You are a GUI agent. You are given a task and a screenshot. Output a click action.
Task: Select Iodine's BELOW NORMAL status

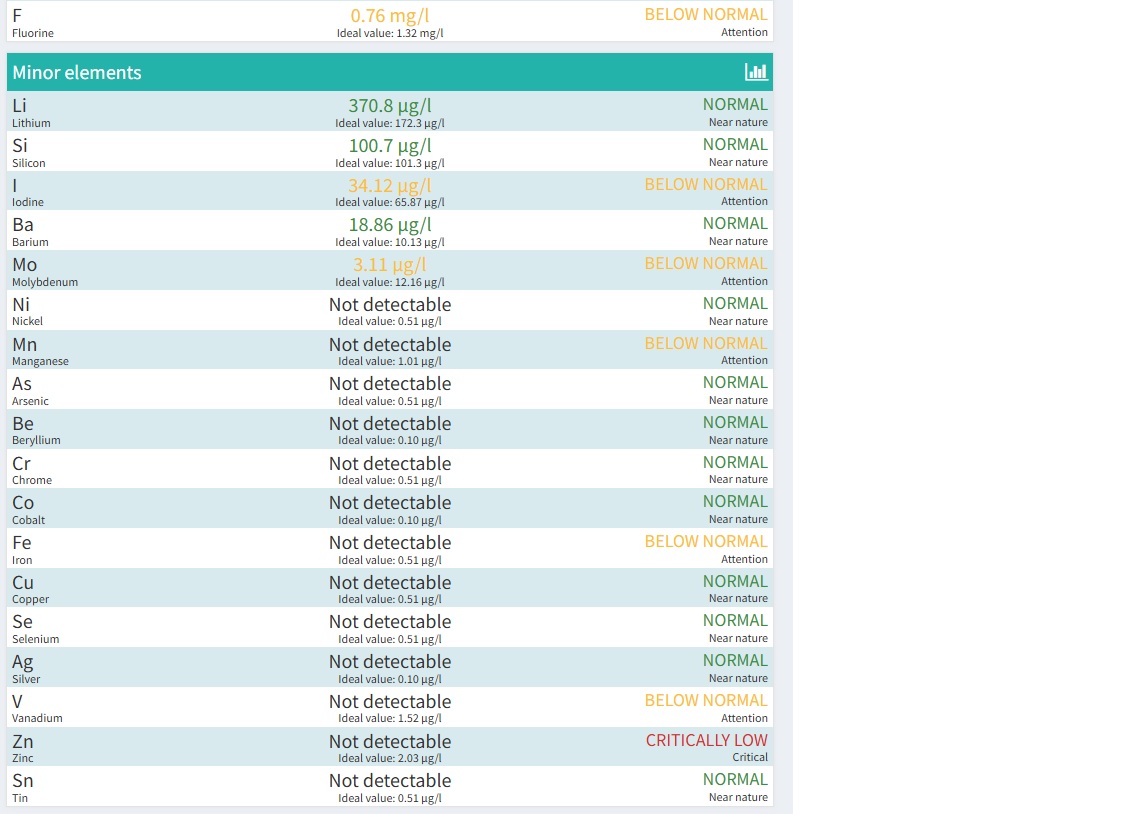(705, 184)
